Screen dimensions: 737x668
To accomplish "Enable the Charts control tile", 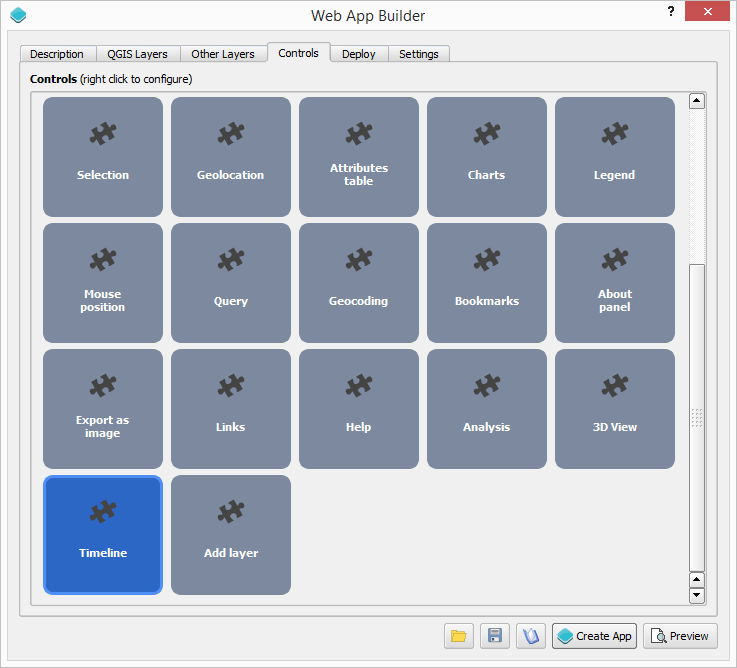I will [487, 157].
